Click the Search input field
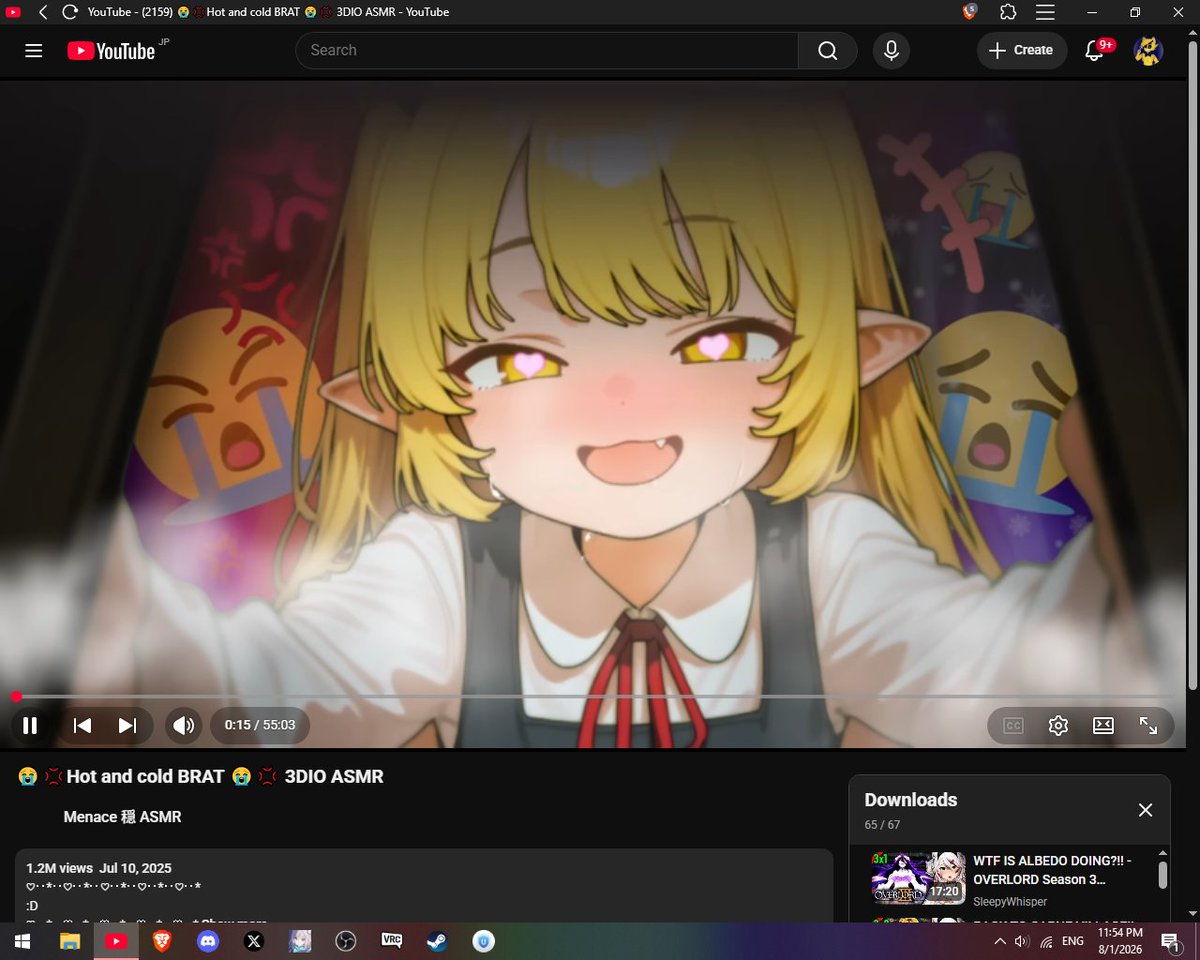The height and width of the screenshot is (960, 1200). 547,50
